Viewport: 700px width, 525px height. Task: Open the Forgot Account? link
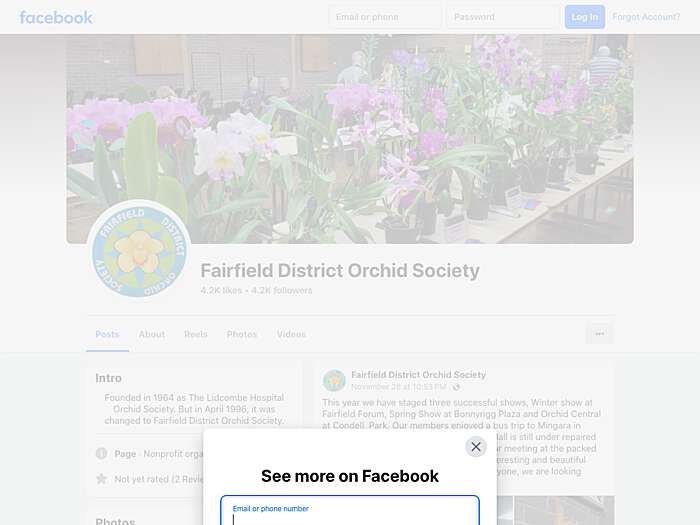click(646, 17)
